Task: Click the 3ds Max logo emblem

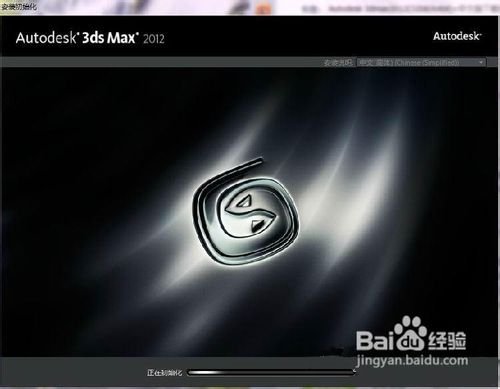Action: [246, 212]
